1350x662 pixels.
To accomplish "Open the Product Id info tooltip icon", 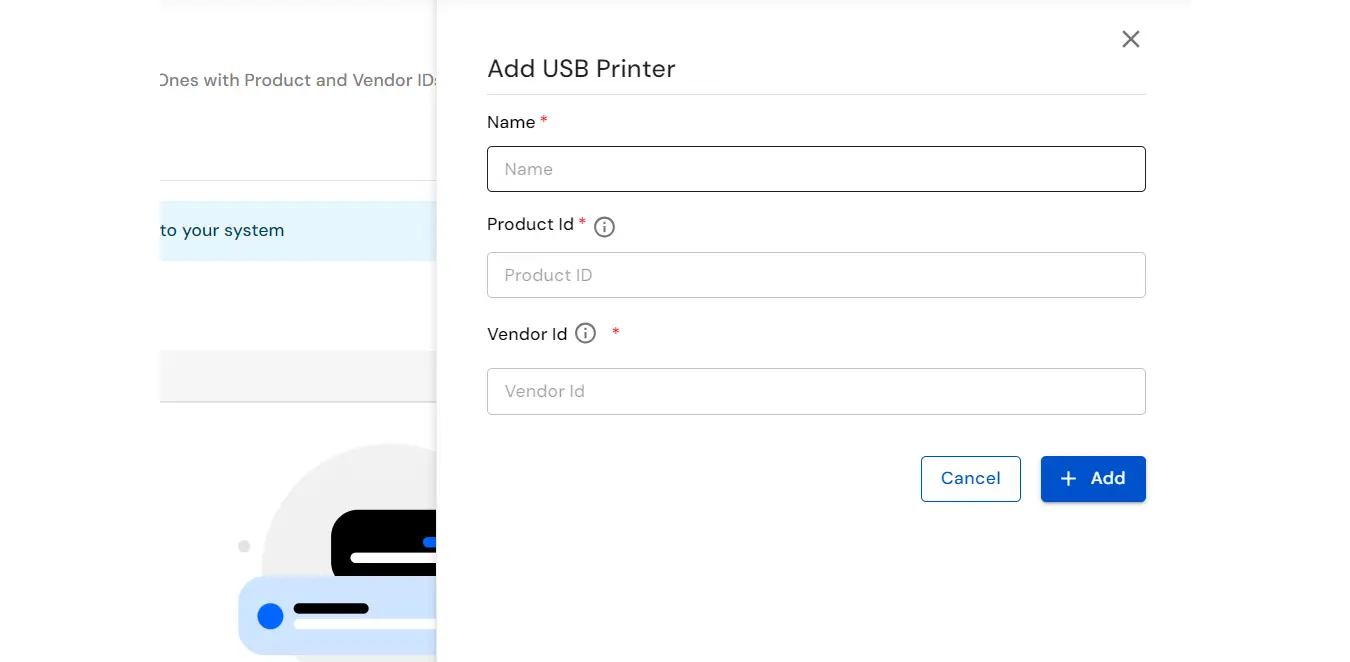I will pos(604,227).
